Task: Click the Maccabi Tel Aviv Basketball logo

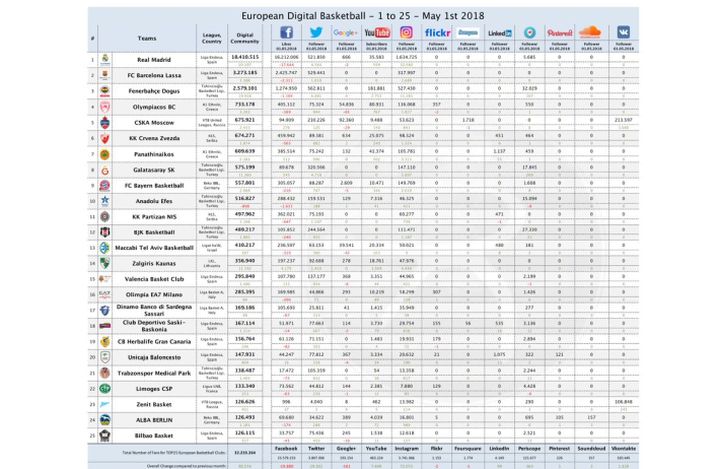Action: click(105, 248)
